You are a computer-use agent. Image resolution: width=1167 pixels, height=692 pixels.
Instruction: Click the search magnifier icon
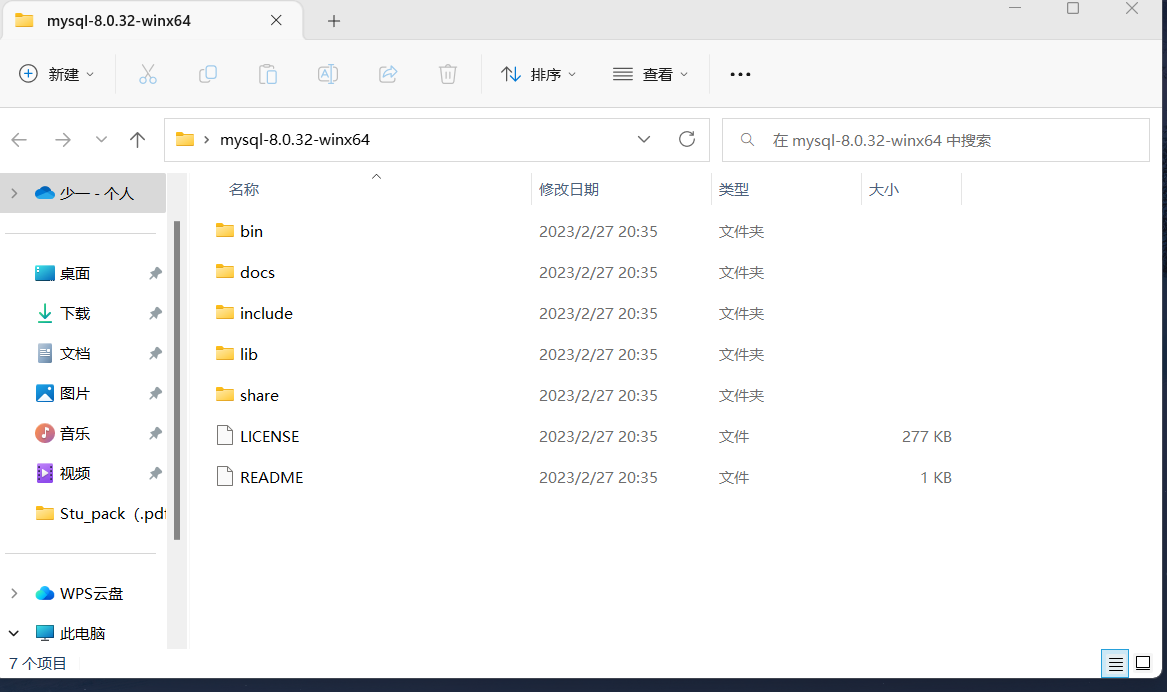[747, 140]
